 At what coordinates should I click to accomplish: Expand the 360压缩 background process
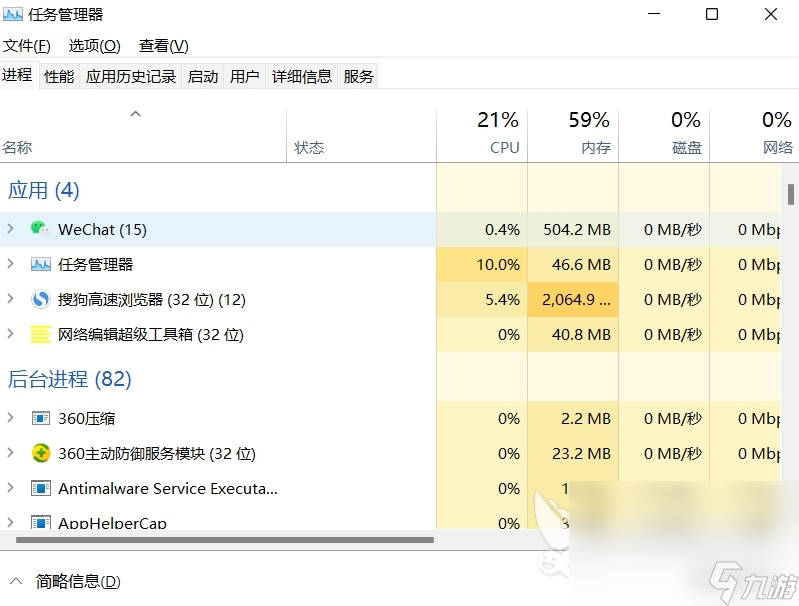coord(10,418)
